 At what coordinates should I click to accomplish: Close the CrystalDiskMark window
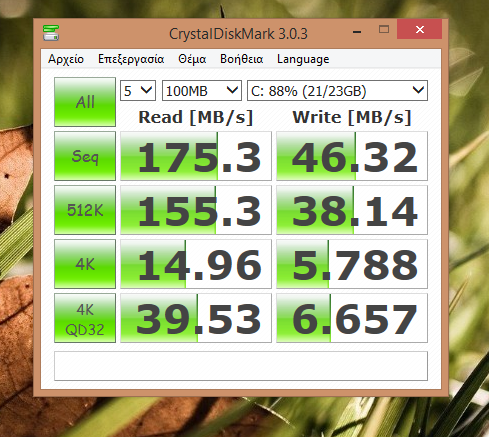coord(420,29)
